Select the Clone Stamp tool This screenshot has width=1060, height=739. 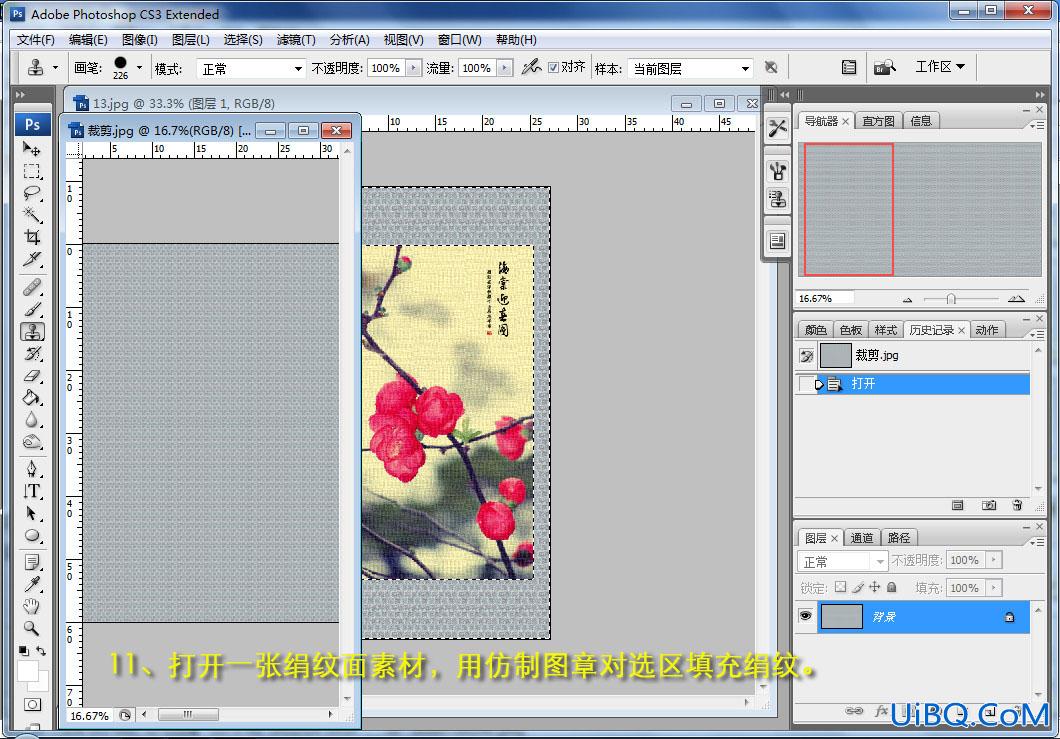click(x=32, y=331)
